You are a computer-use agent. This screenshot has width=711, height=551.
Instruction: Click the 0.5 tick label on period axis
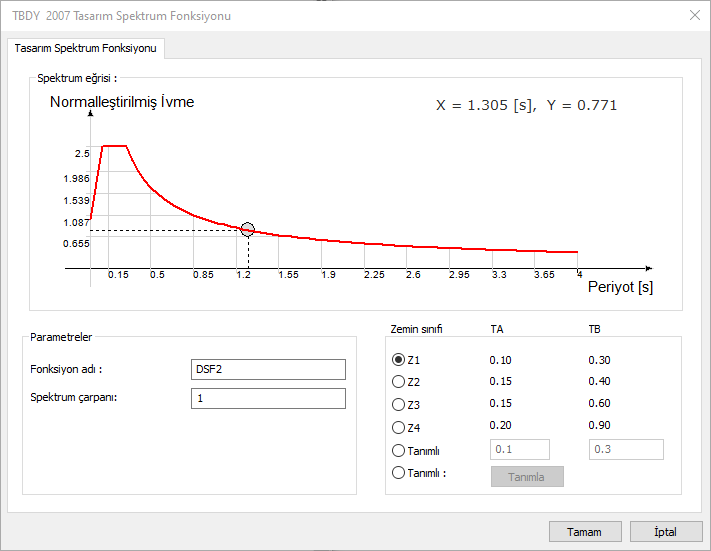pos(157,274)
